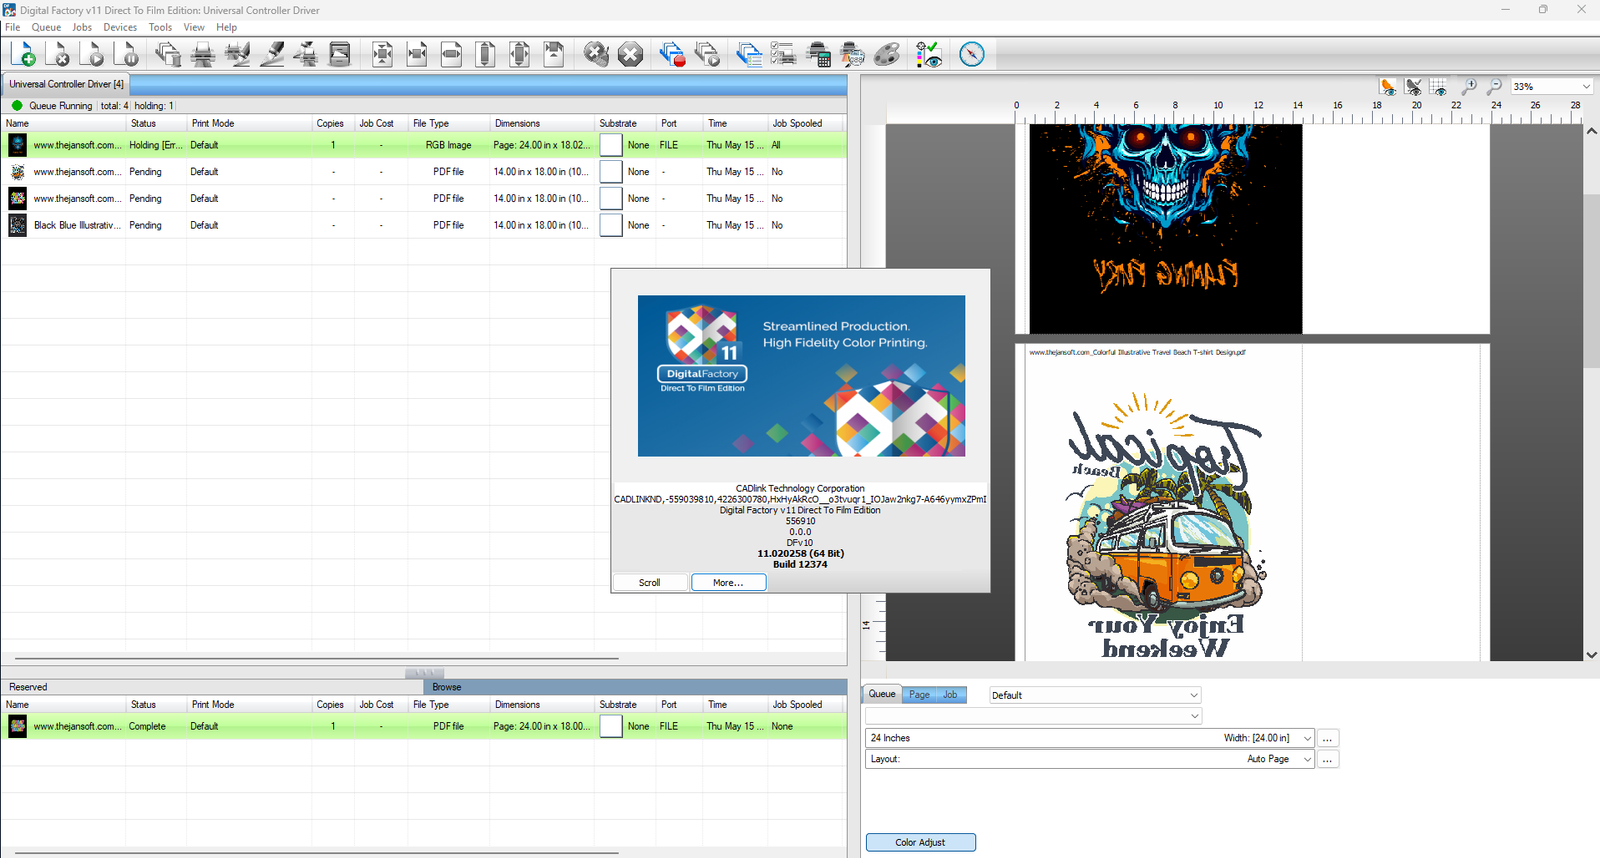Open the Help menu
The image size is (1600, 858).
click(227, 27)
